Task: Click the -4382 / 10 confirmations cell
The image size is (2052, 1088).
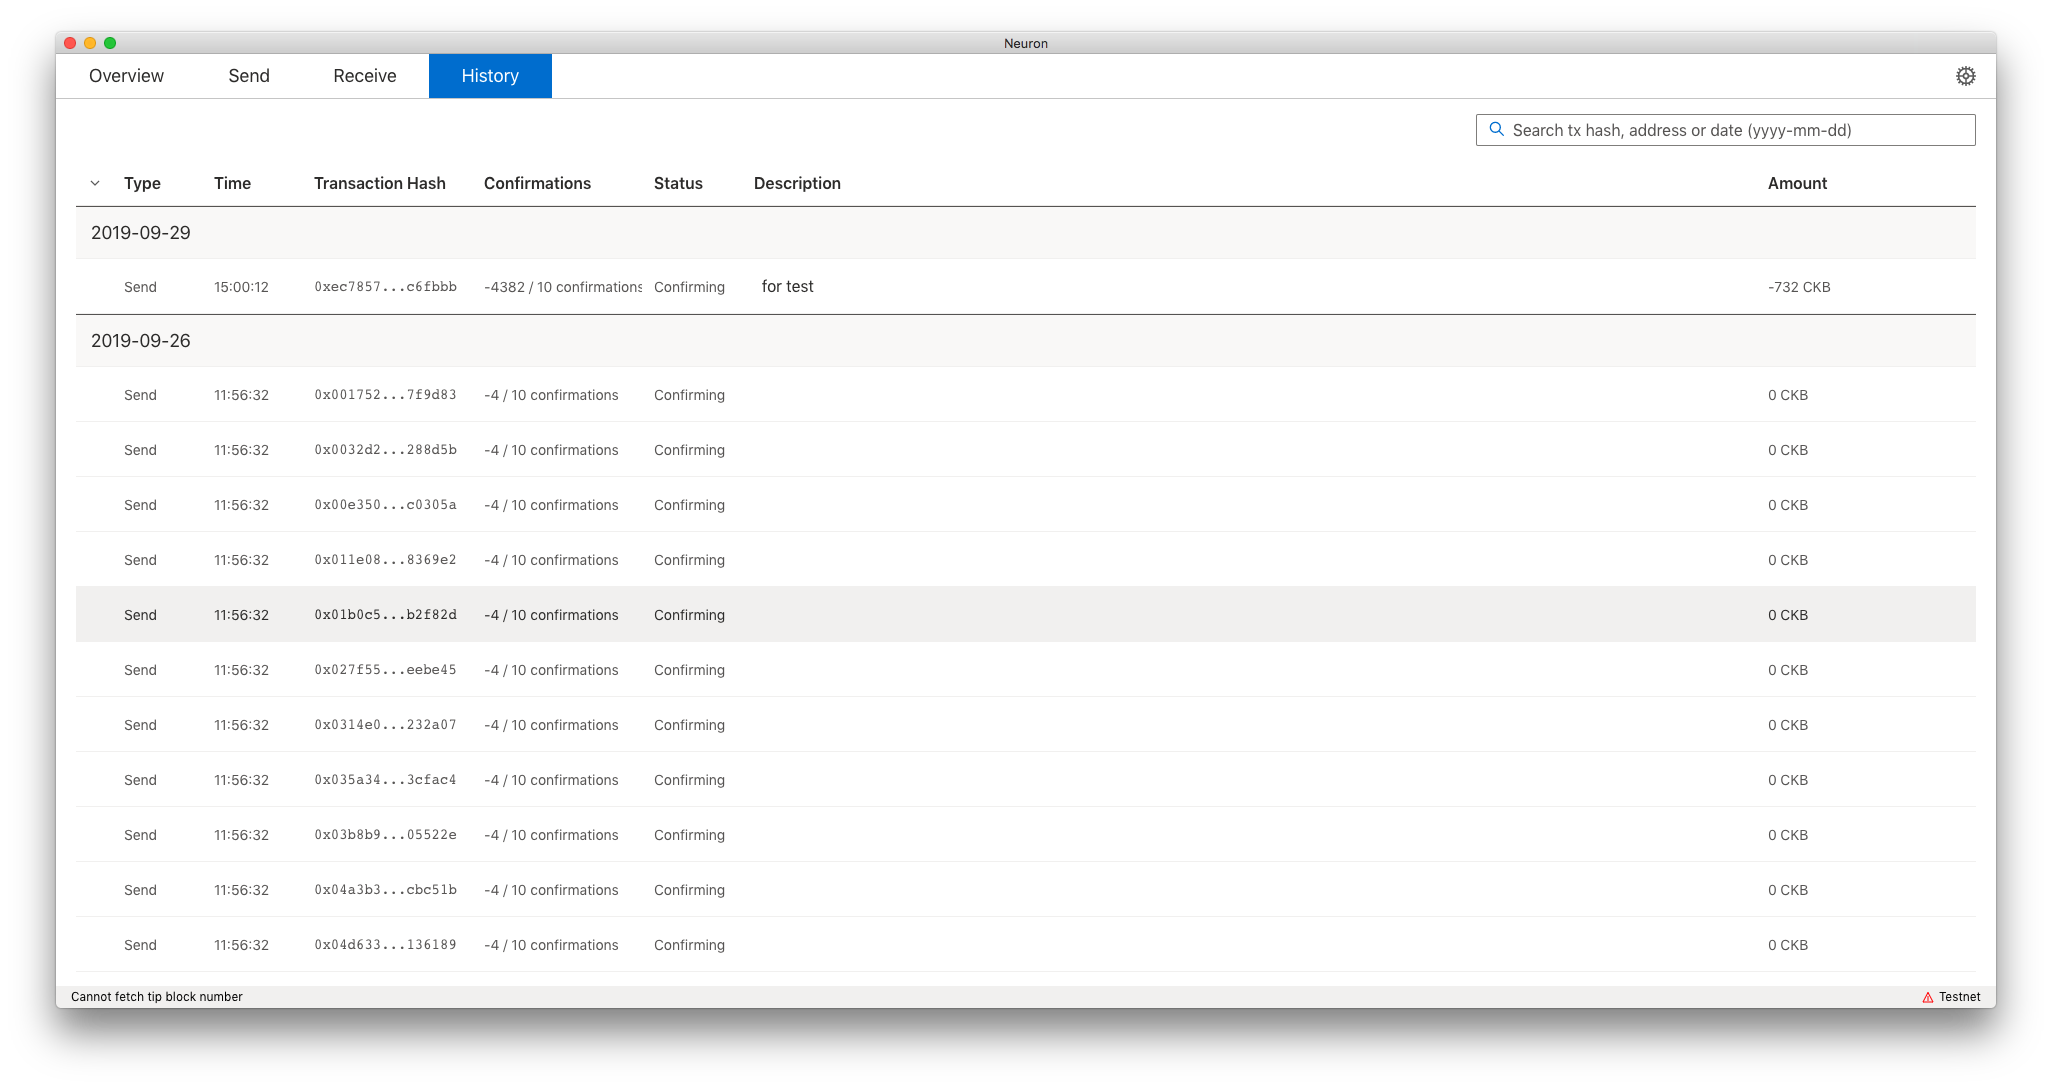Action: tap(563, 287)
